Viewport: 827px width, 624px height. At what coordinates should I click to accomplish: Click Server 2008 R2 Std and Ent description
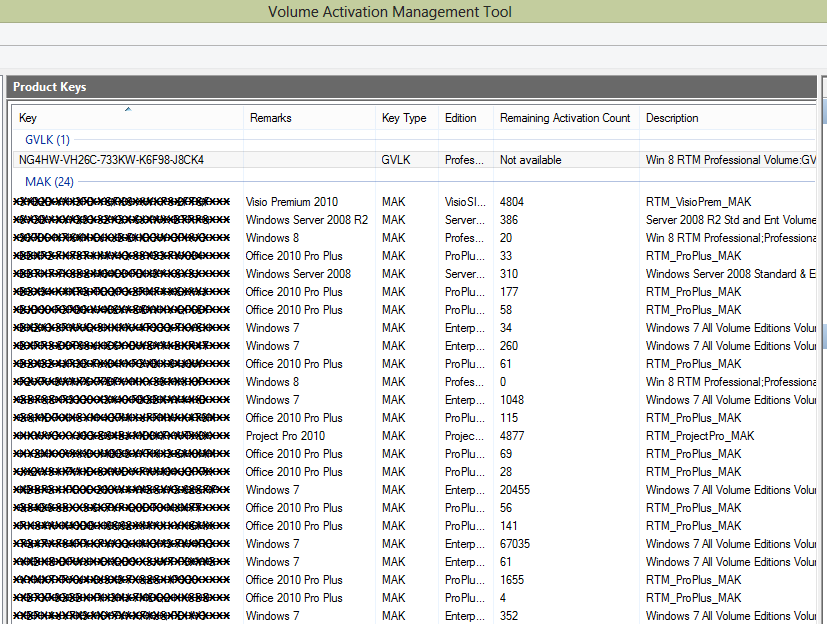point(730,220)
